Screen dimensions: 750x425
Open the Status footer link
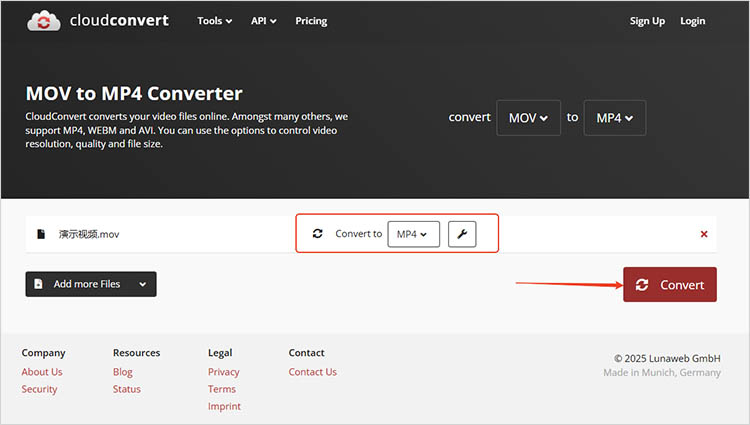(x=126, y=389)
